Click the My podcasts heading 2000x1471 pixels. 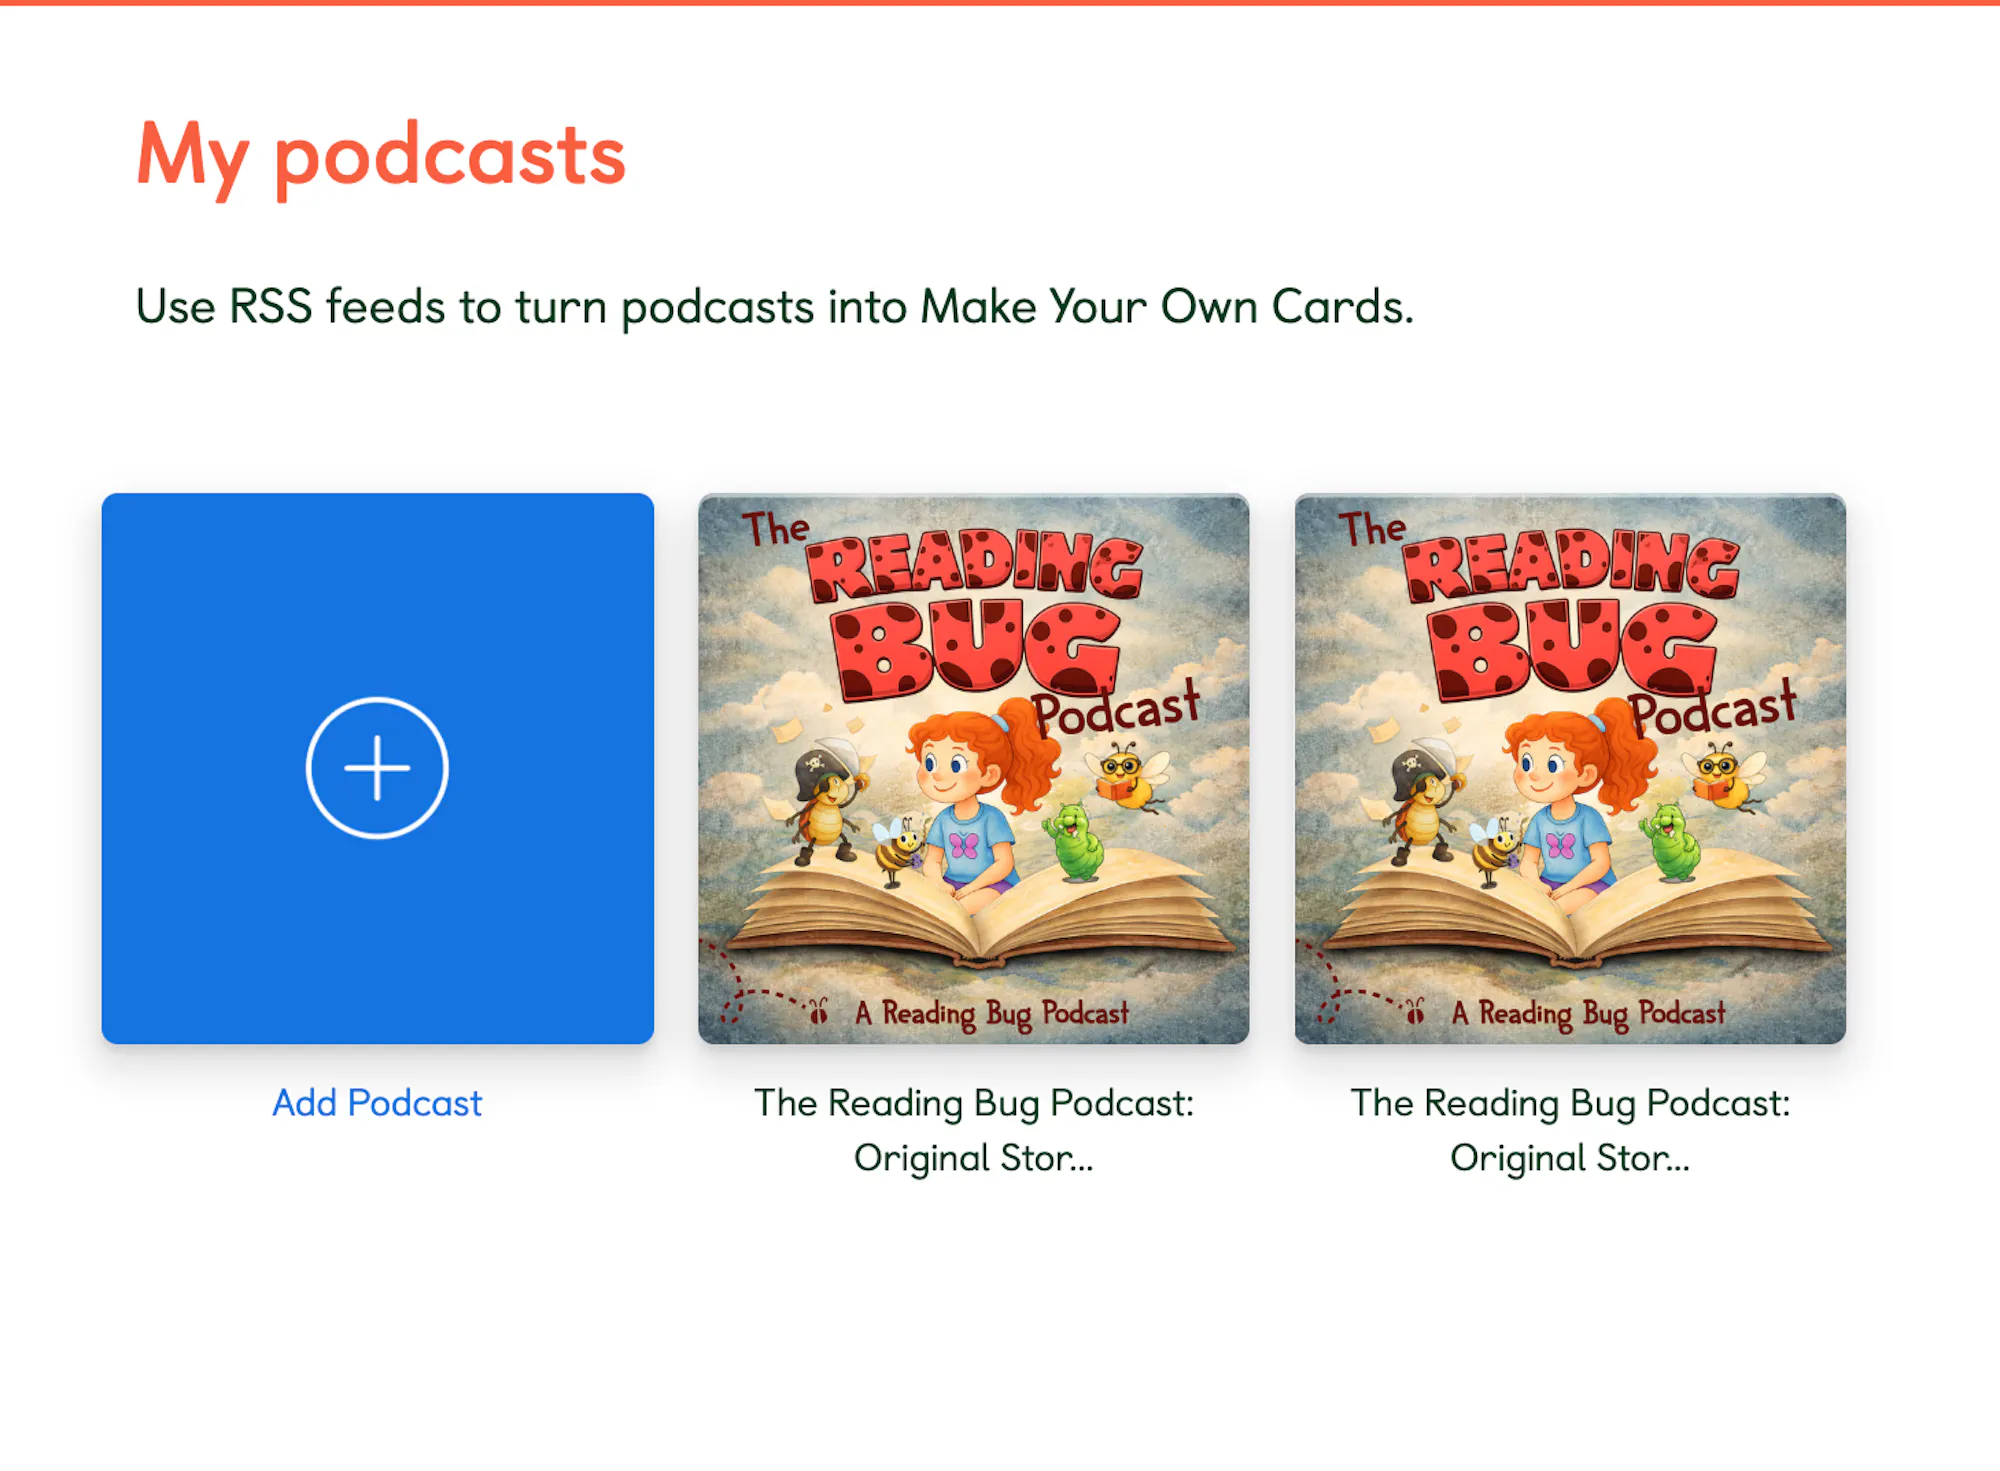coord(381,156)
